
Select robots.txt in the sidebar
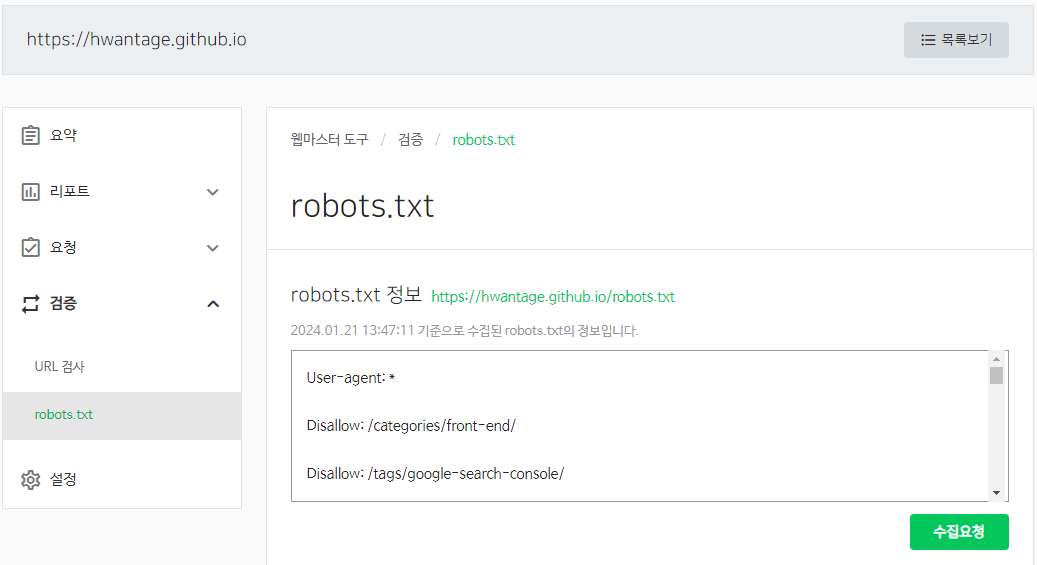point(64,414)
